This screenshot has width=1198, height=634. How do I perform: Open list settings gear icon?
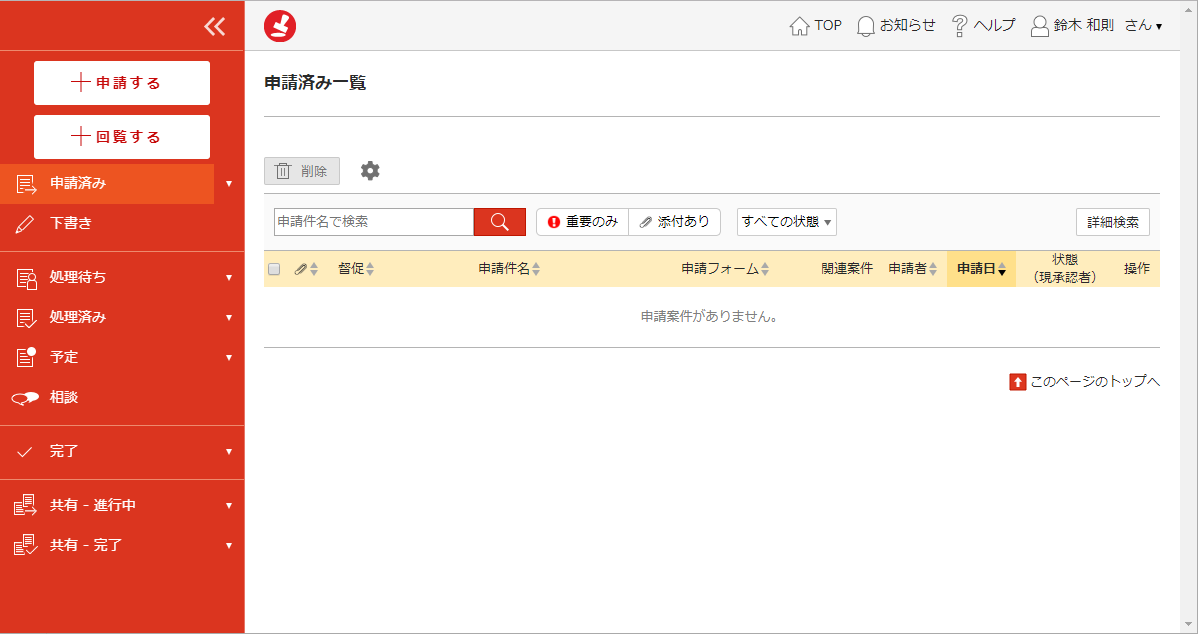pos(370,171)
